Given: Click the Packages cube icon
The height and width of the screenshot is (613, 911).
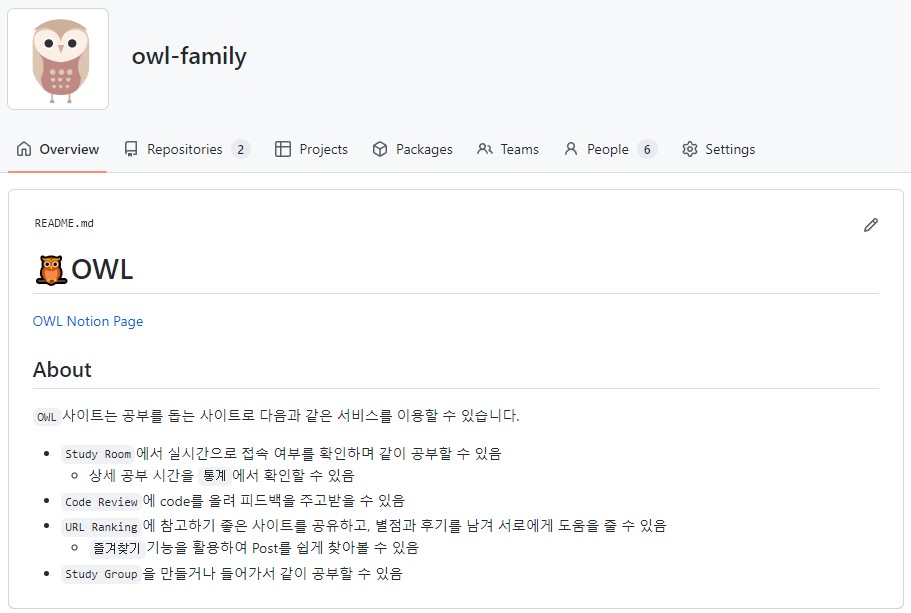Looking at the screenshot, I should 380,149.
